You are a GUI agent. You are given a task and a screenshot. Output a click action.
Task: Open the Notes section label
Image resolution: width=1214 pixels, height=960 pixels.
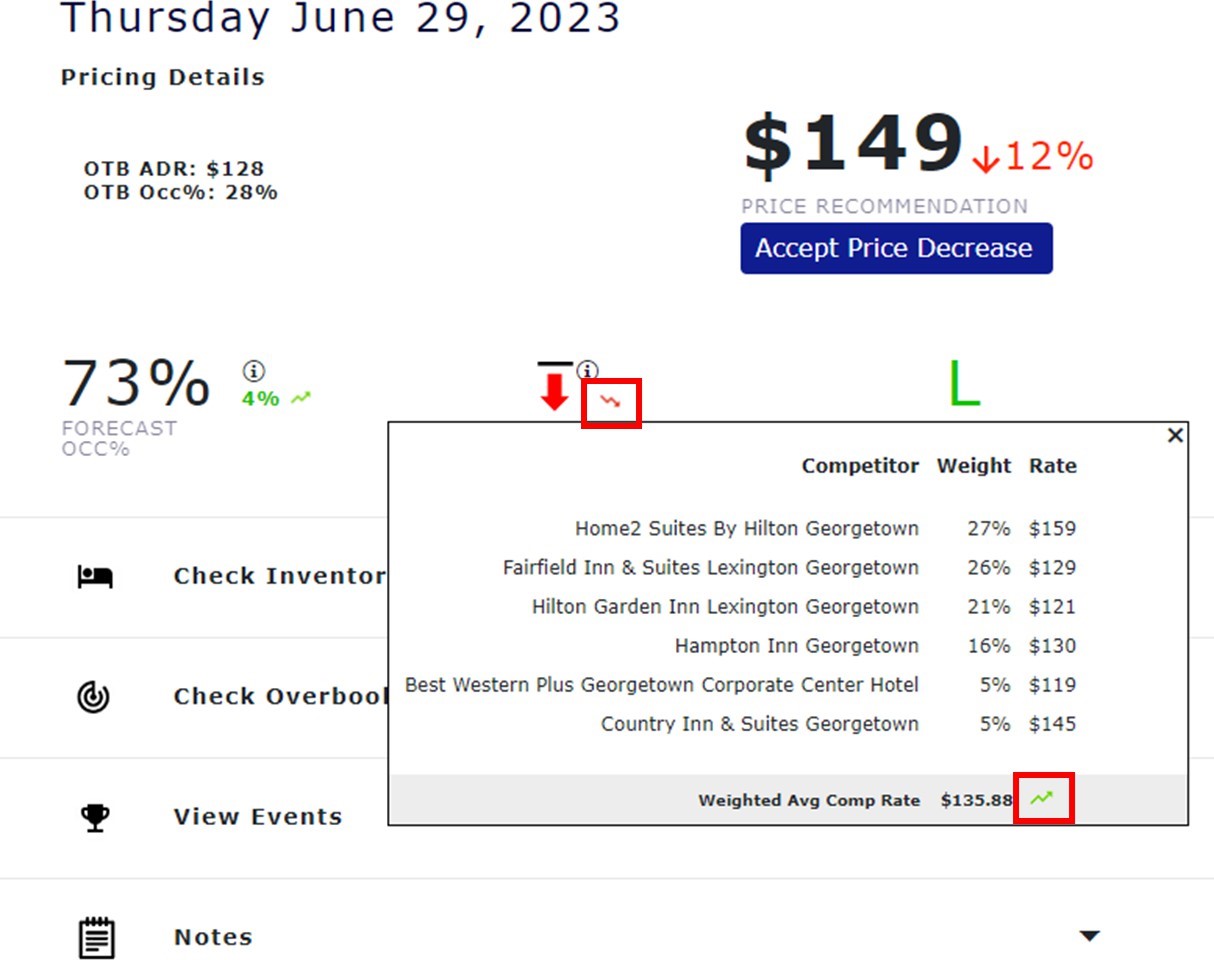pos(213,937)
